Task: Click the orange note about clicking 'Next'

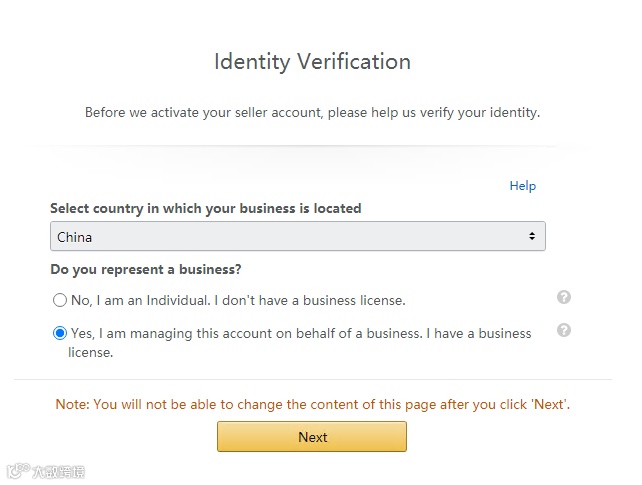Action: pyautogui.click(x=312, y=405)
